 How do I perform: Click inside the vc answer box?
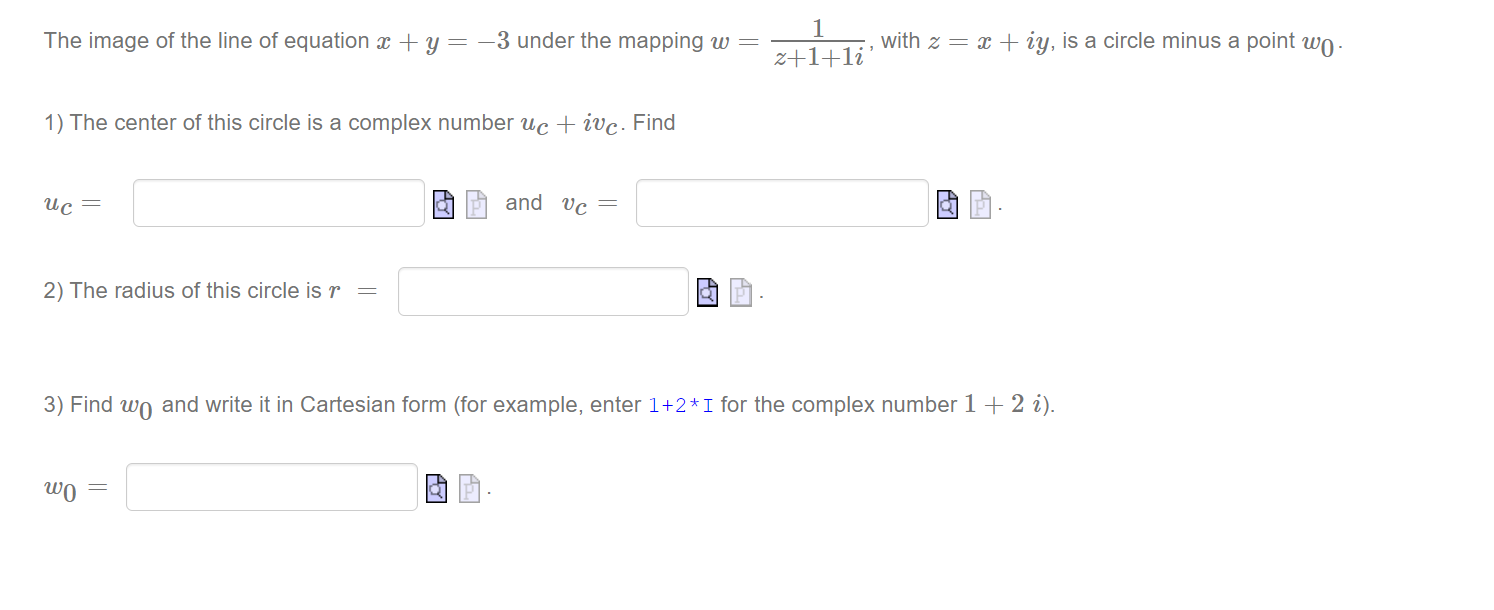tap(781, 202)
